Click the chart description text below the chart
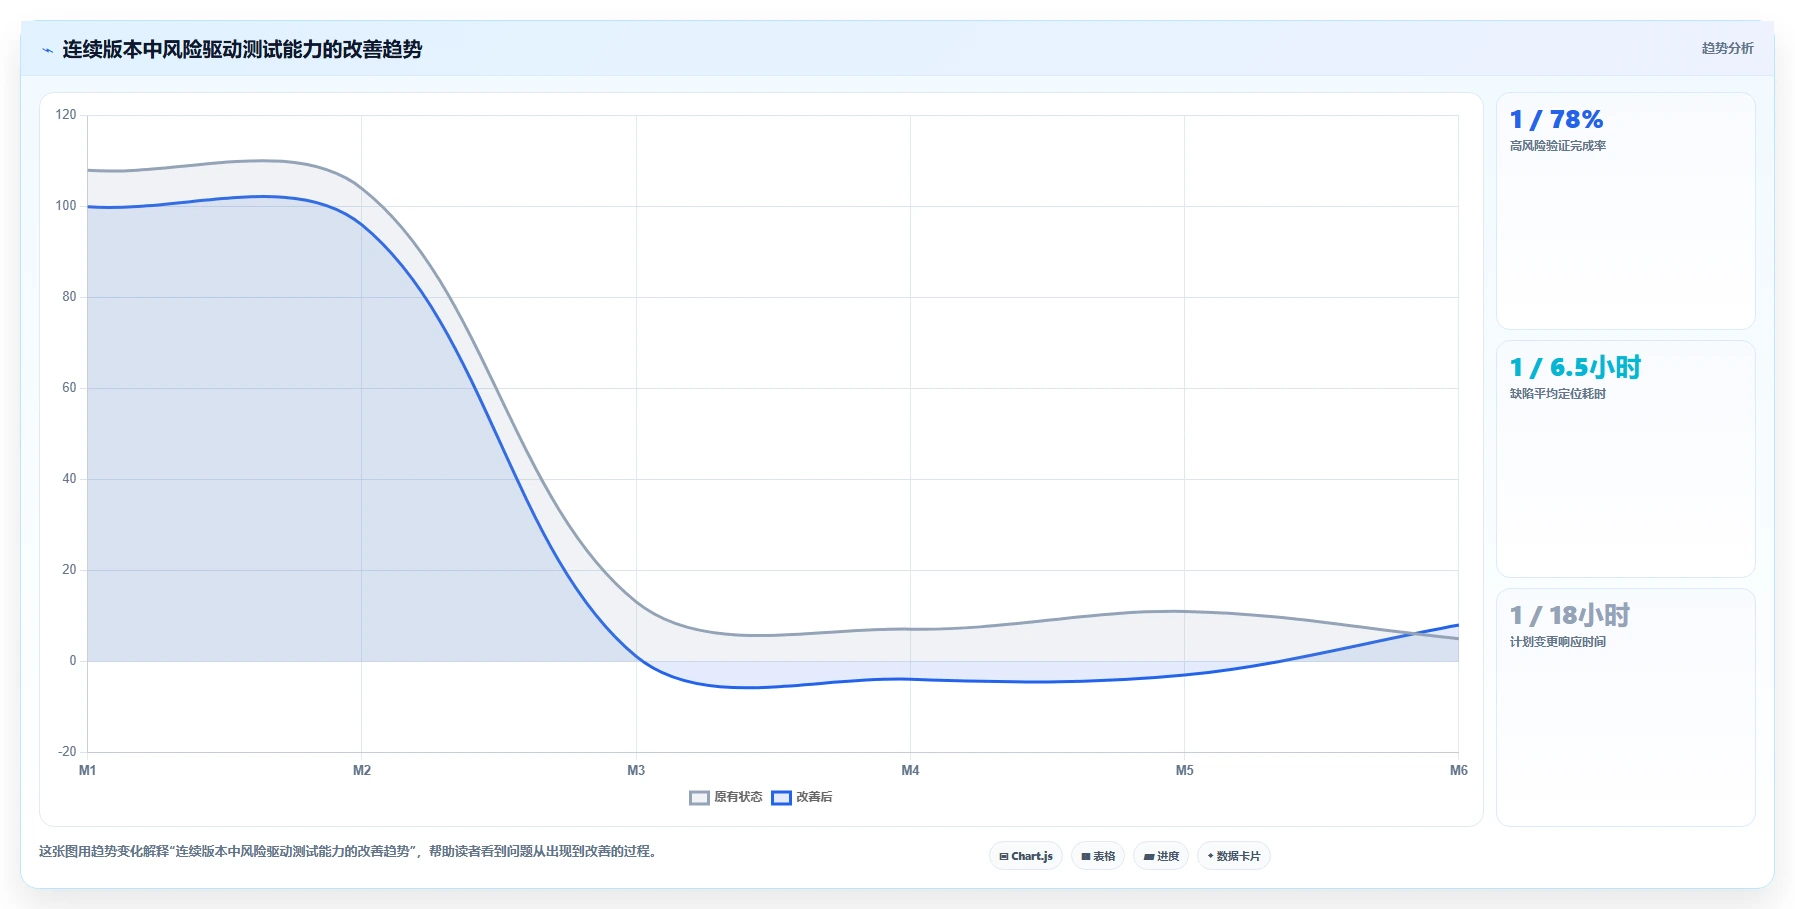The height and width of the screenshot is (909, 1795). click(348, 851)
